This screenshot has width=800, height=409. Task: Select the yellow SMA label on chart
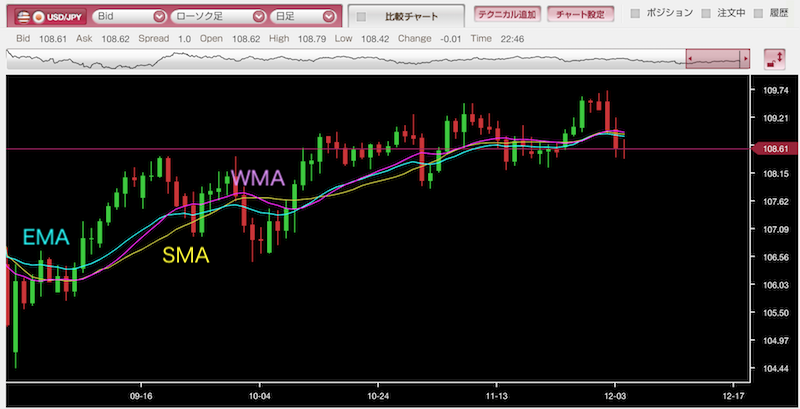tap(185, 256)
